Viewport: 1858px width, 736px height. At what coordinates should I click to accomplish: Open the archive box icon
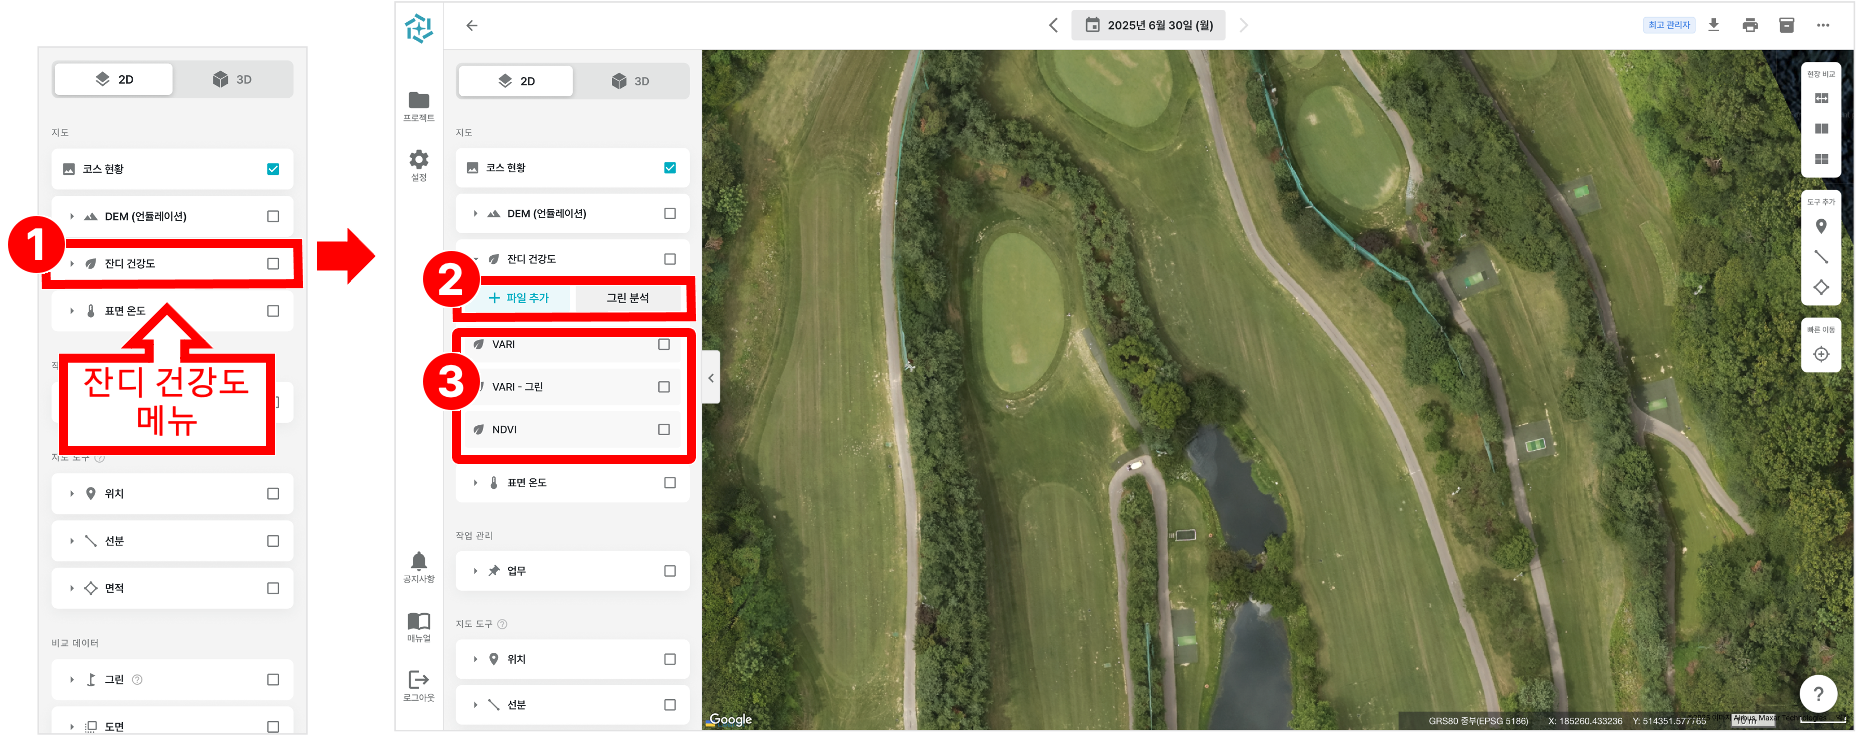coord(1786,25)
